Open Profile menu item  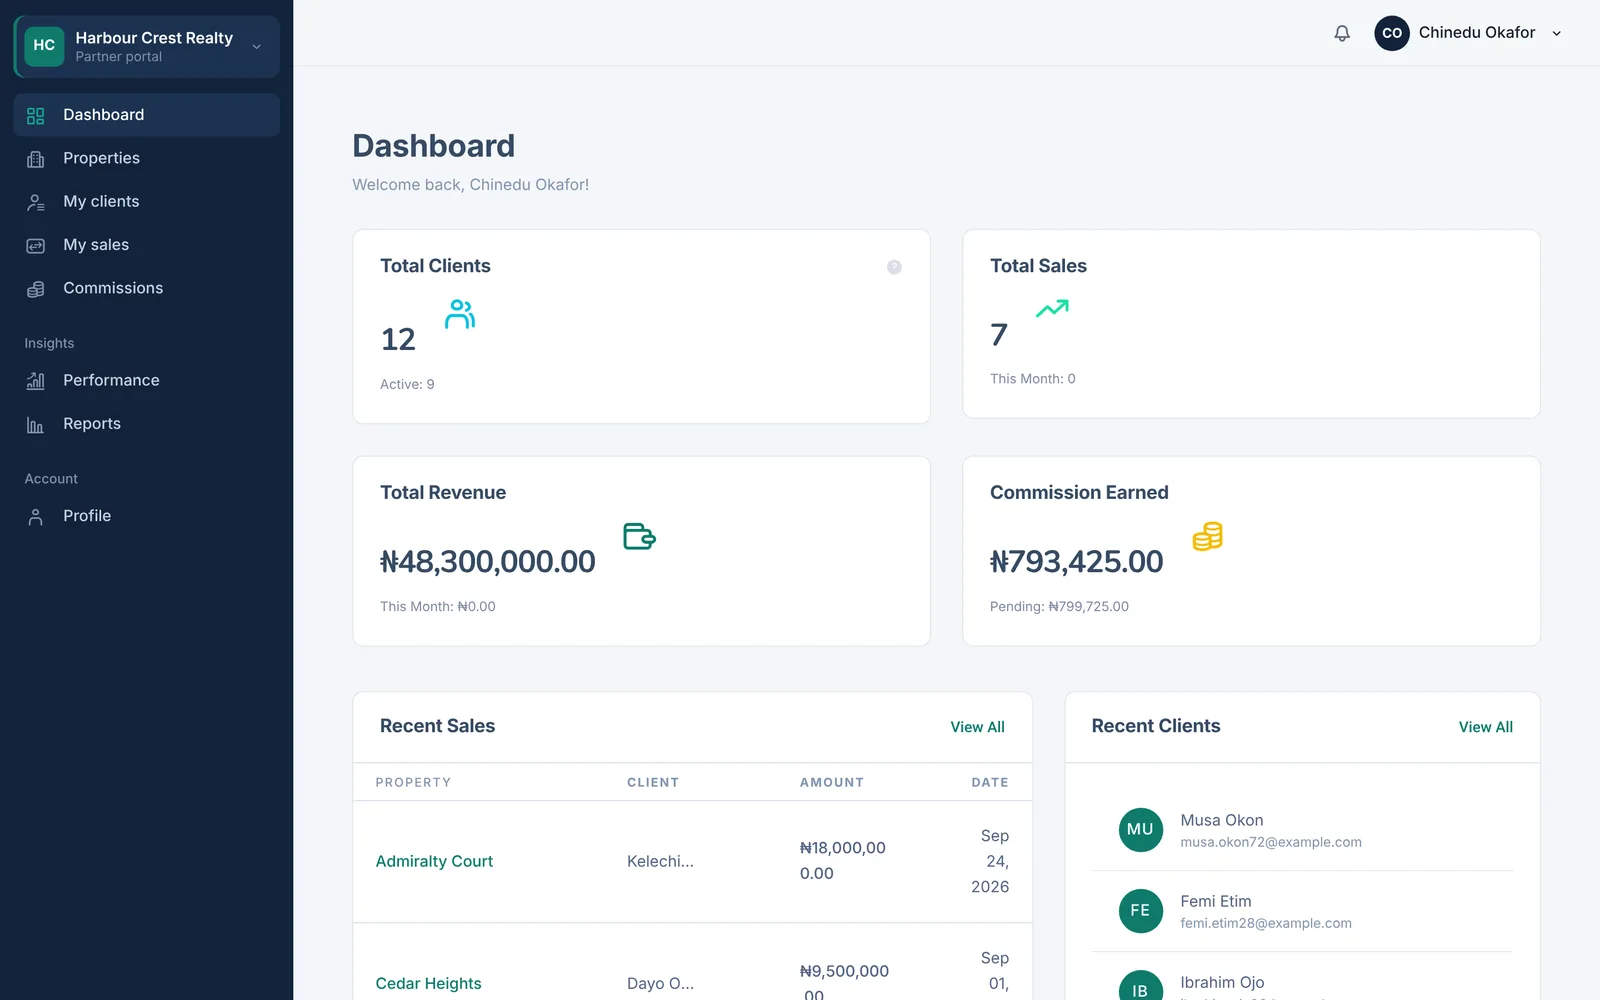pyautogui.click(x=147, y=516)
